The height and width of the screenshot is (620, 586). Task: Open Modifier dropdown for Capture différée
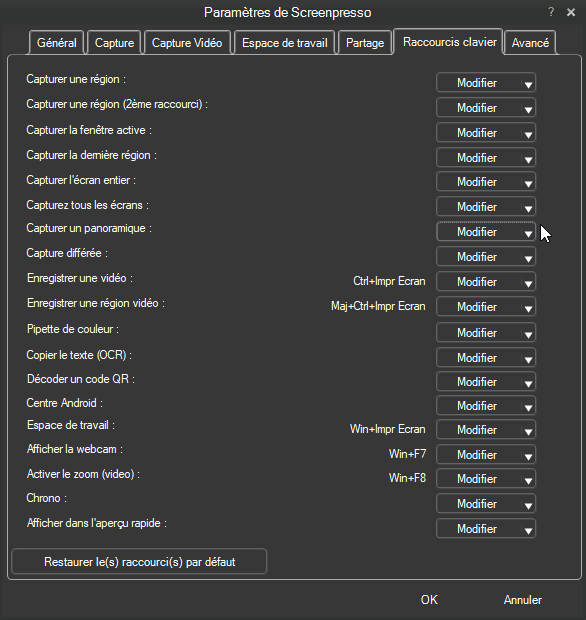[486, 257]
